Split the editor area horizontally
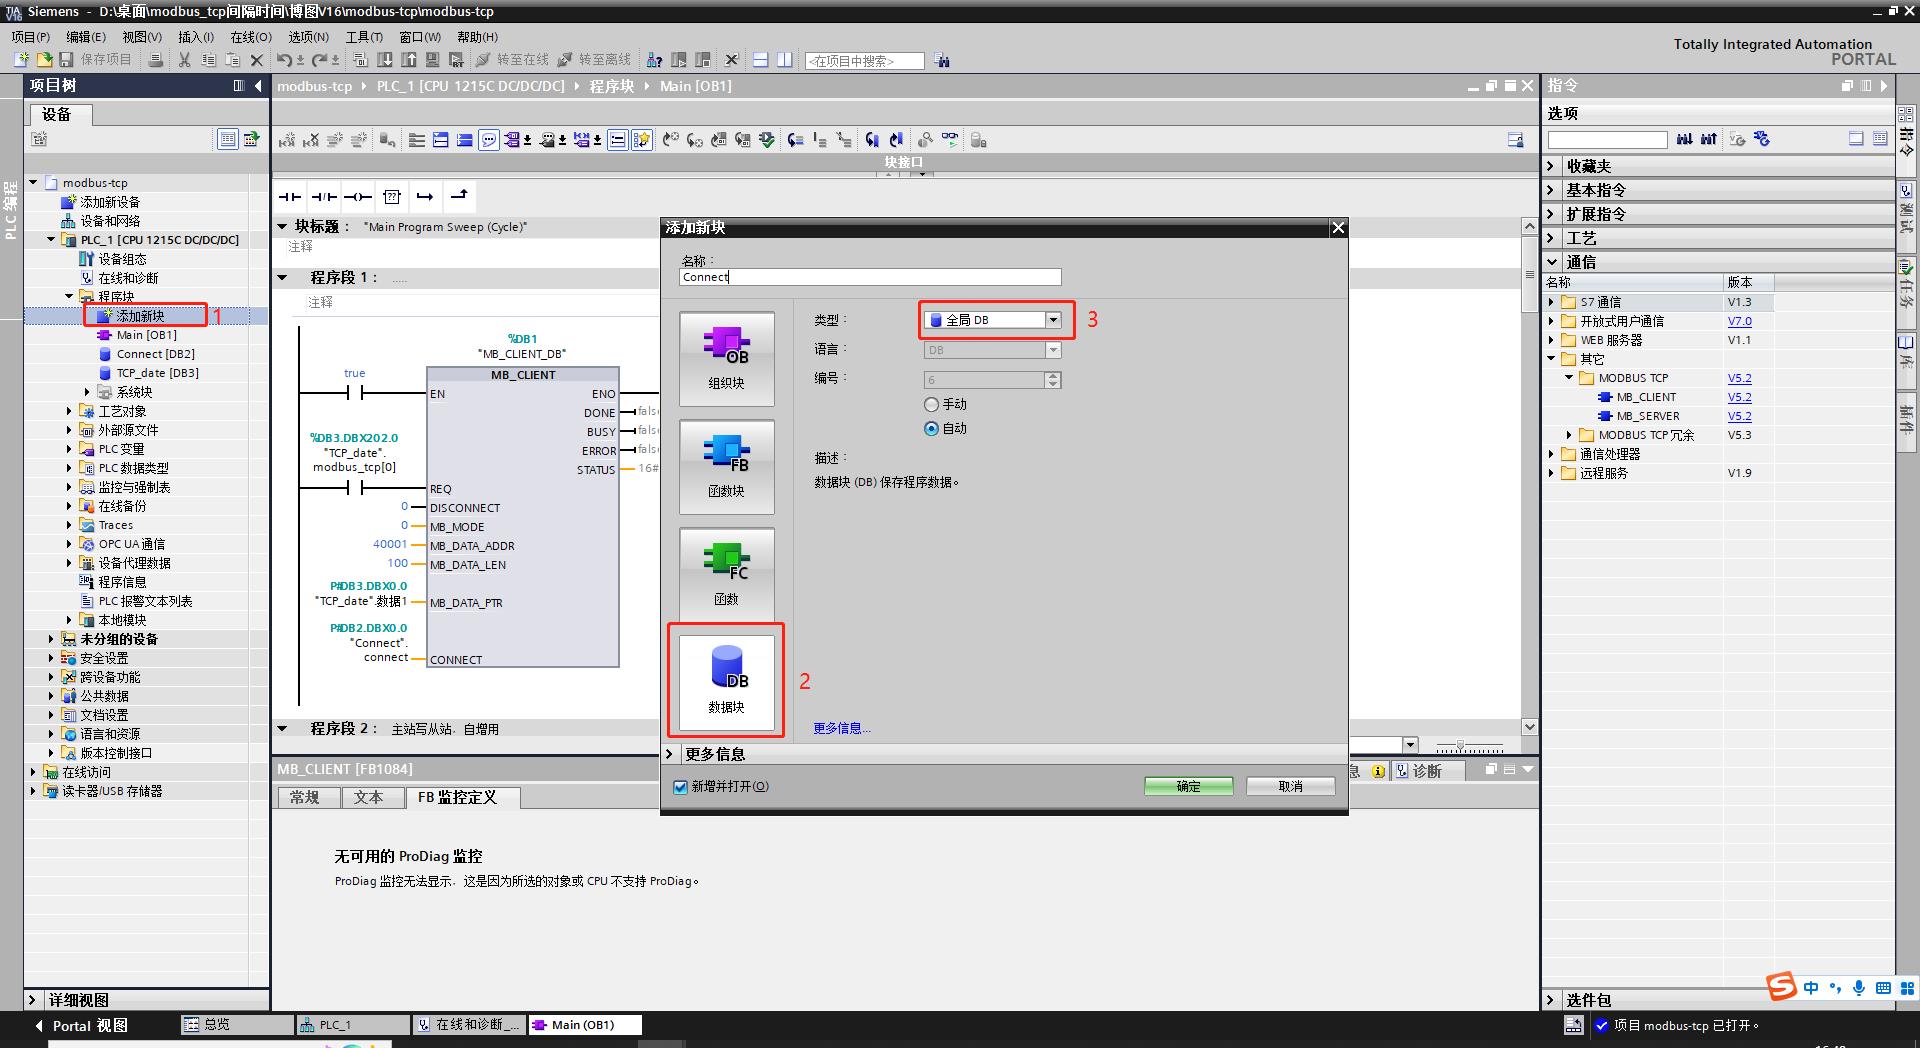The width and height of the screenshot is (1920, 1048). (761, 60)
